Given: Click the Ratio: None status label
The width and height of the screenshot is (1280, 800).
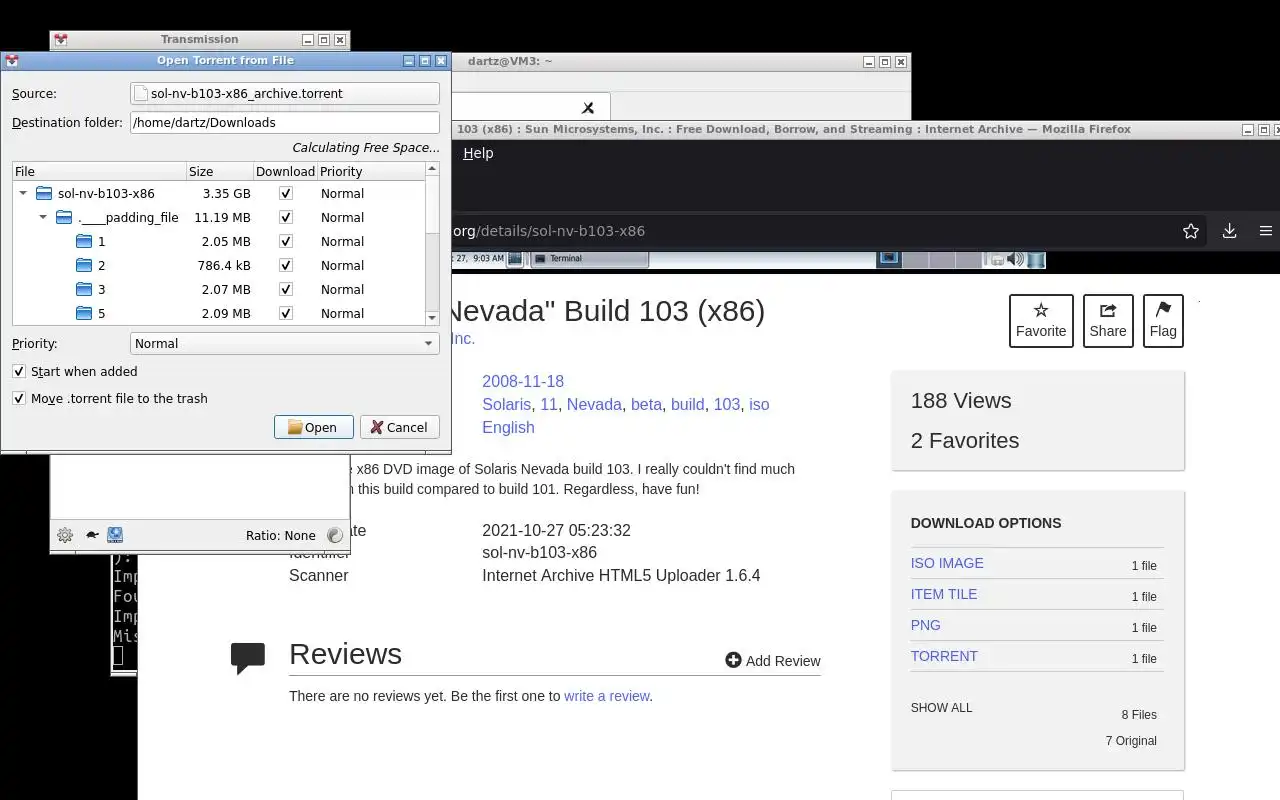Looking at the screenshot, I should [280, 535].
